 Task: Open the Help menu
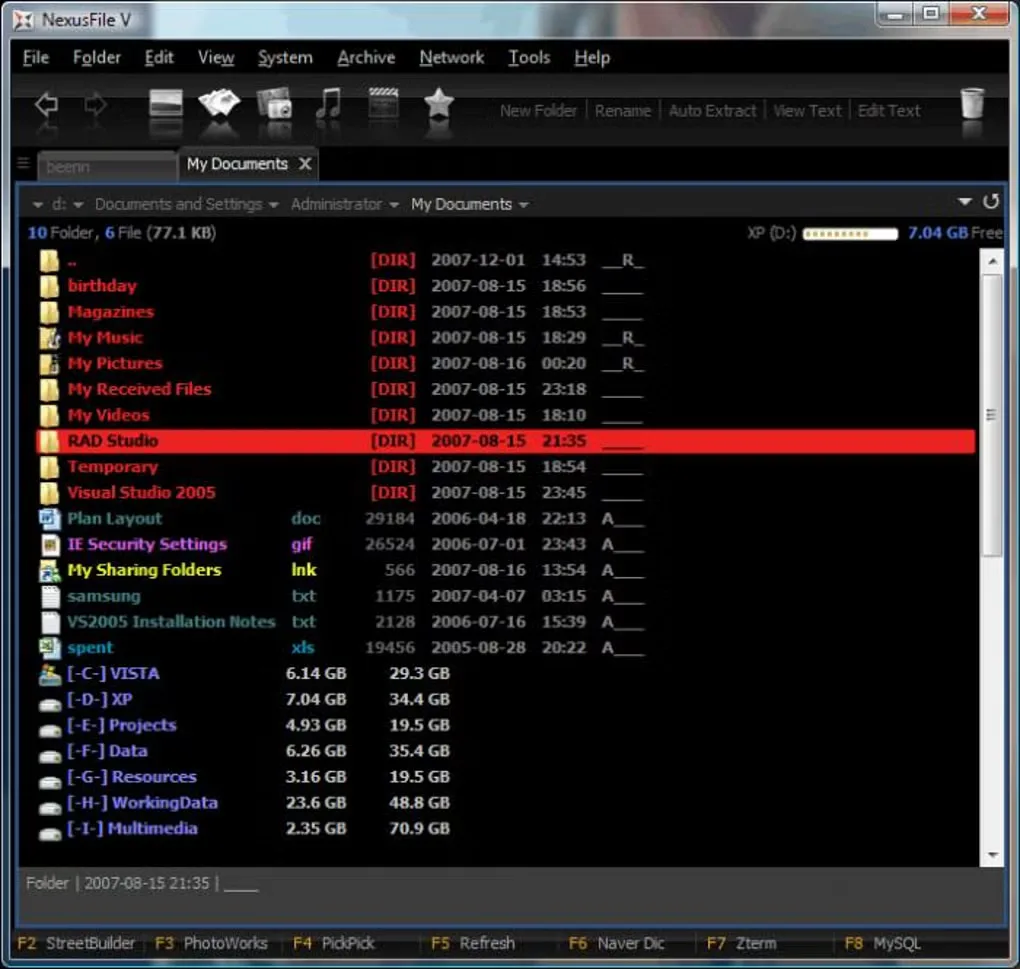tap(592, 58)
